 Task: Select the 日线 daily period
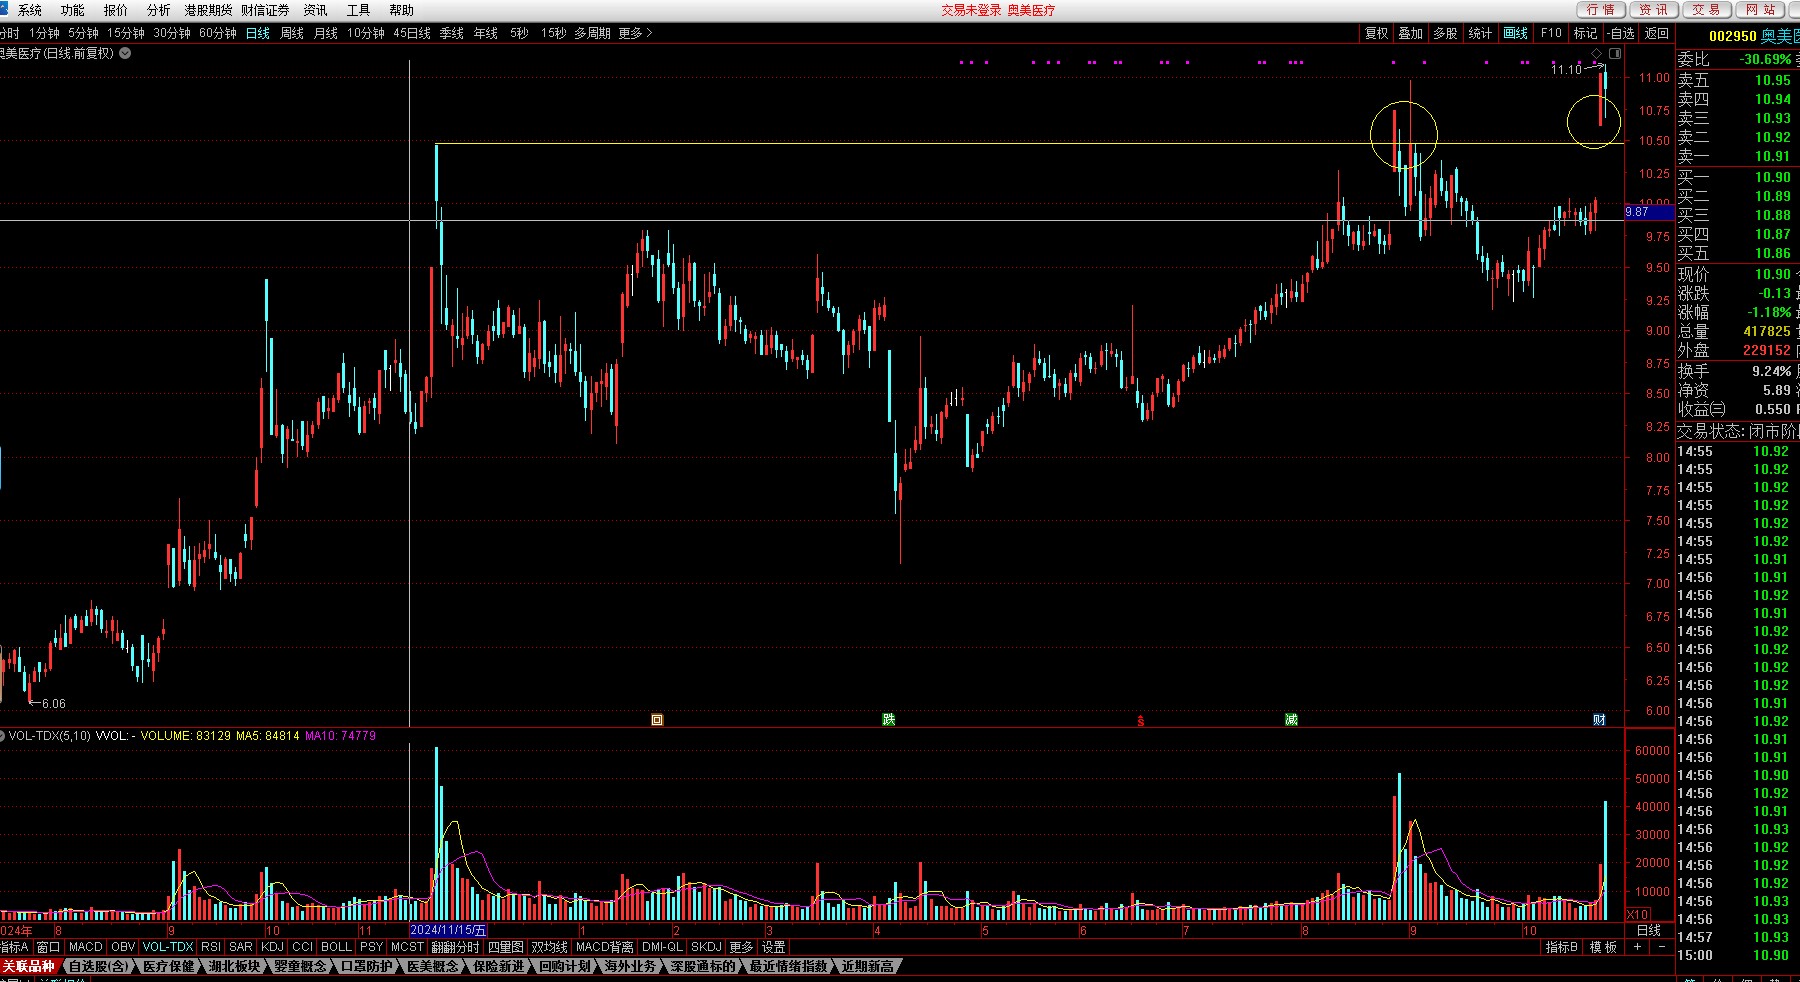click(x=258, y=33)
